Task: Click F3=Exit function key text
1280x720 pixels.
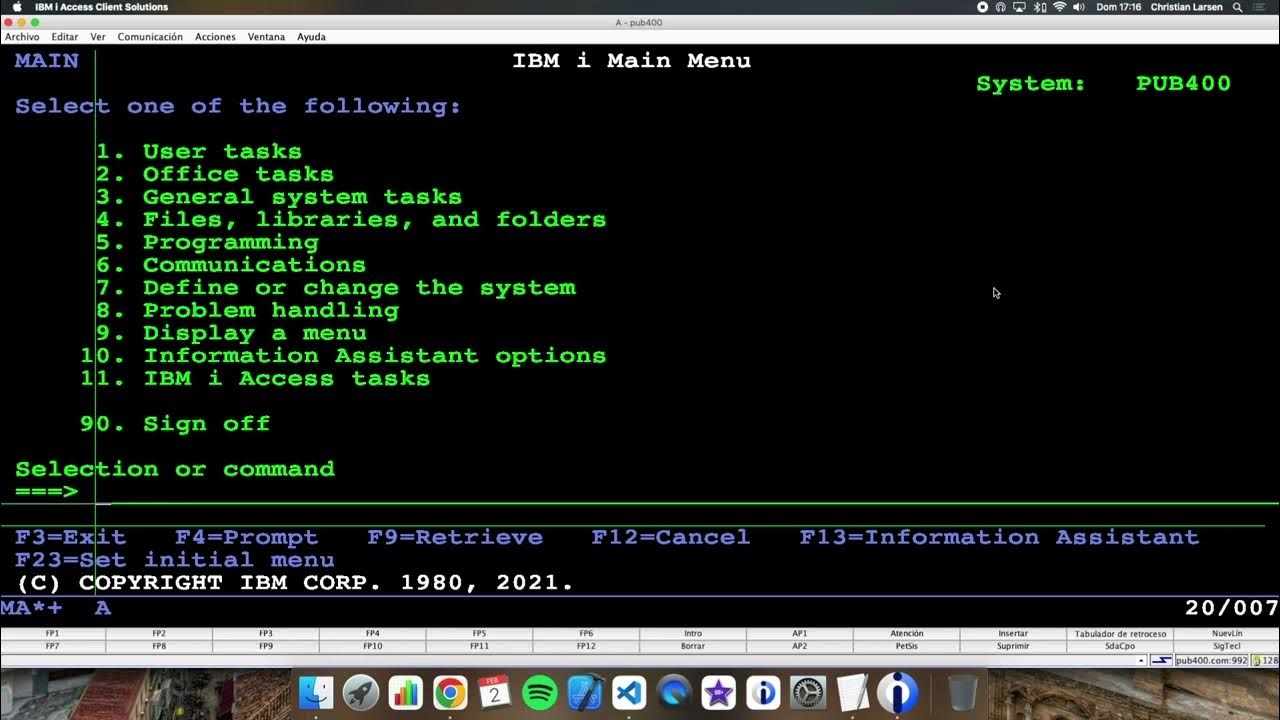Action: pos(70,537)
